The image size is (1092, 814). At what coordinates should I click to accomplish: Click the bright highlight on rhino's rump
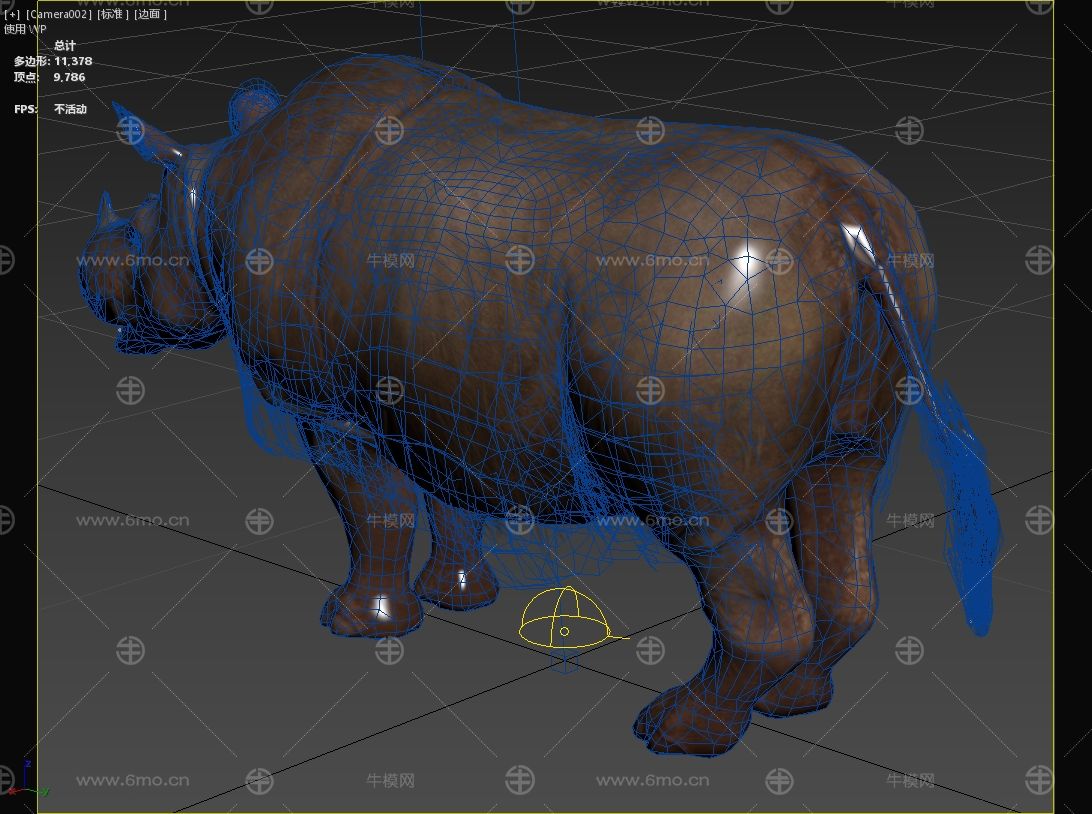coord(745,265)
